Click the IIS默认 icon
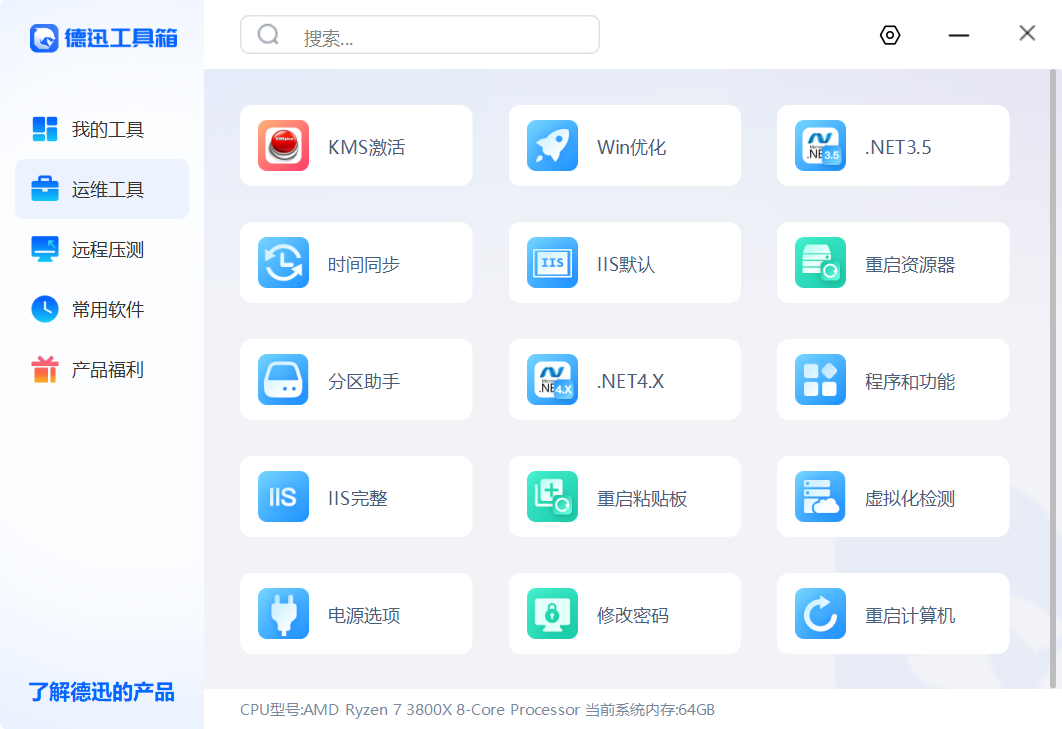 [x=552, y=263]
